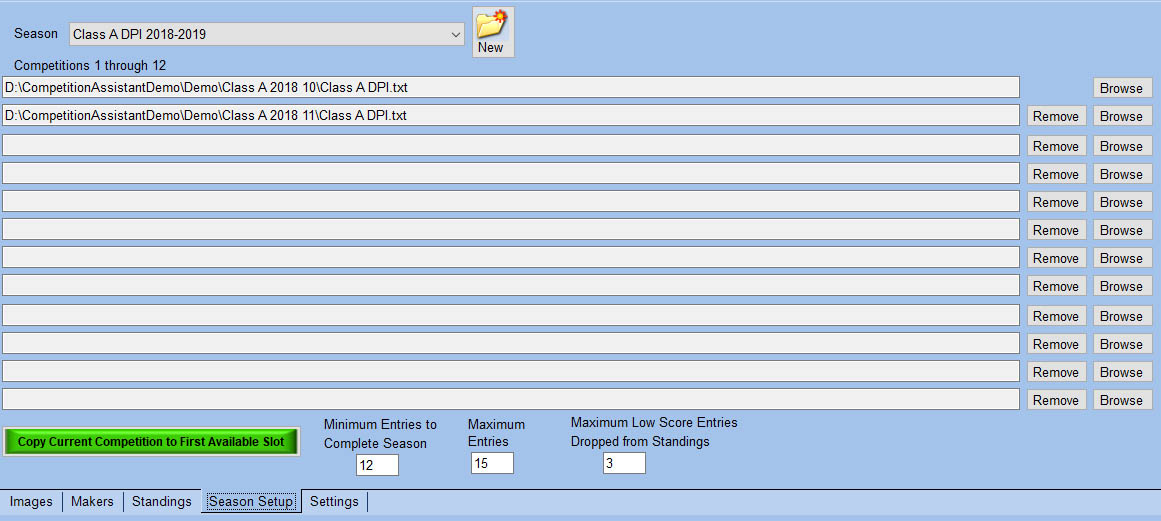This screenshot has height=521, width=1161.
Task: Click Remove on the sixth competition slot
Action: [1056, 230]
